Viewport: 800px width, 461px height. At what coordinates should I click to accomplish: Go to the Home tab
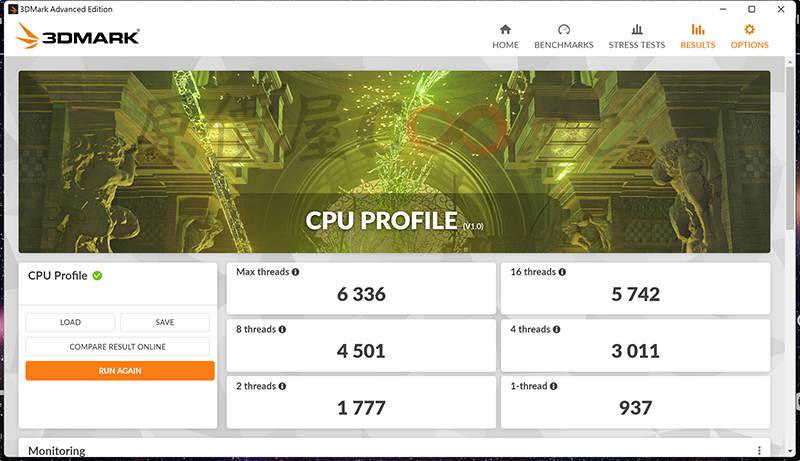[x=505, y=37]
